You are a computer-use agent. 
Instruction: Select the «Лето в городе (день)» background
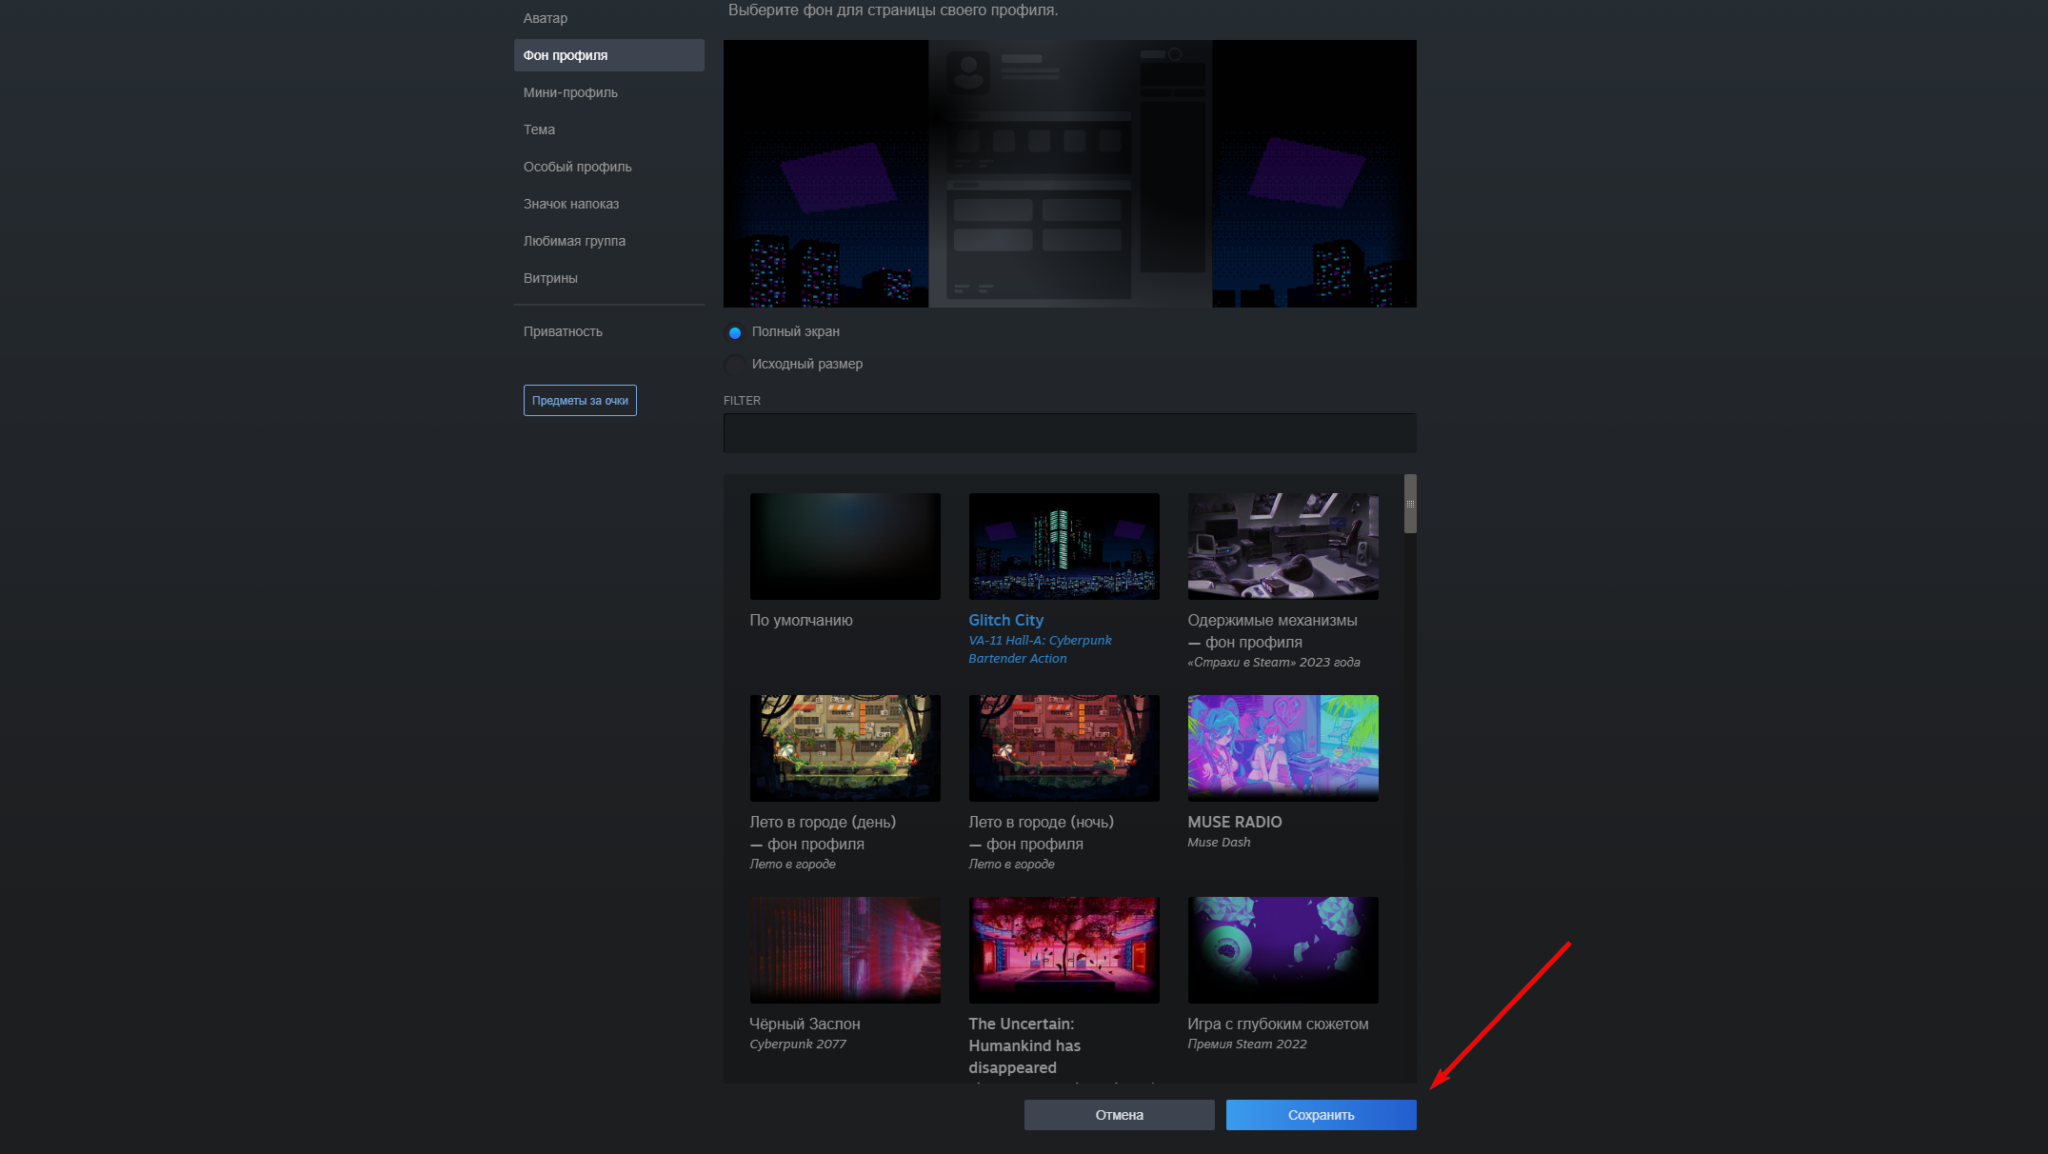tap(844, 747)
